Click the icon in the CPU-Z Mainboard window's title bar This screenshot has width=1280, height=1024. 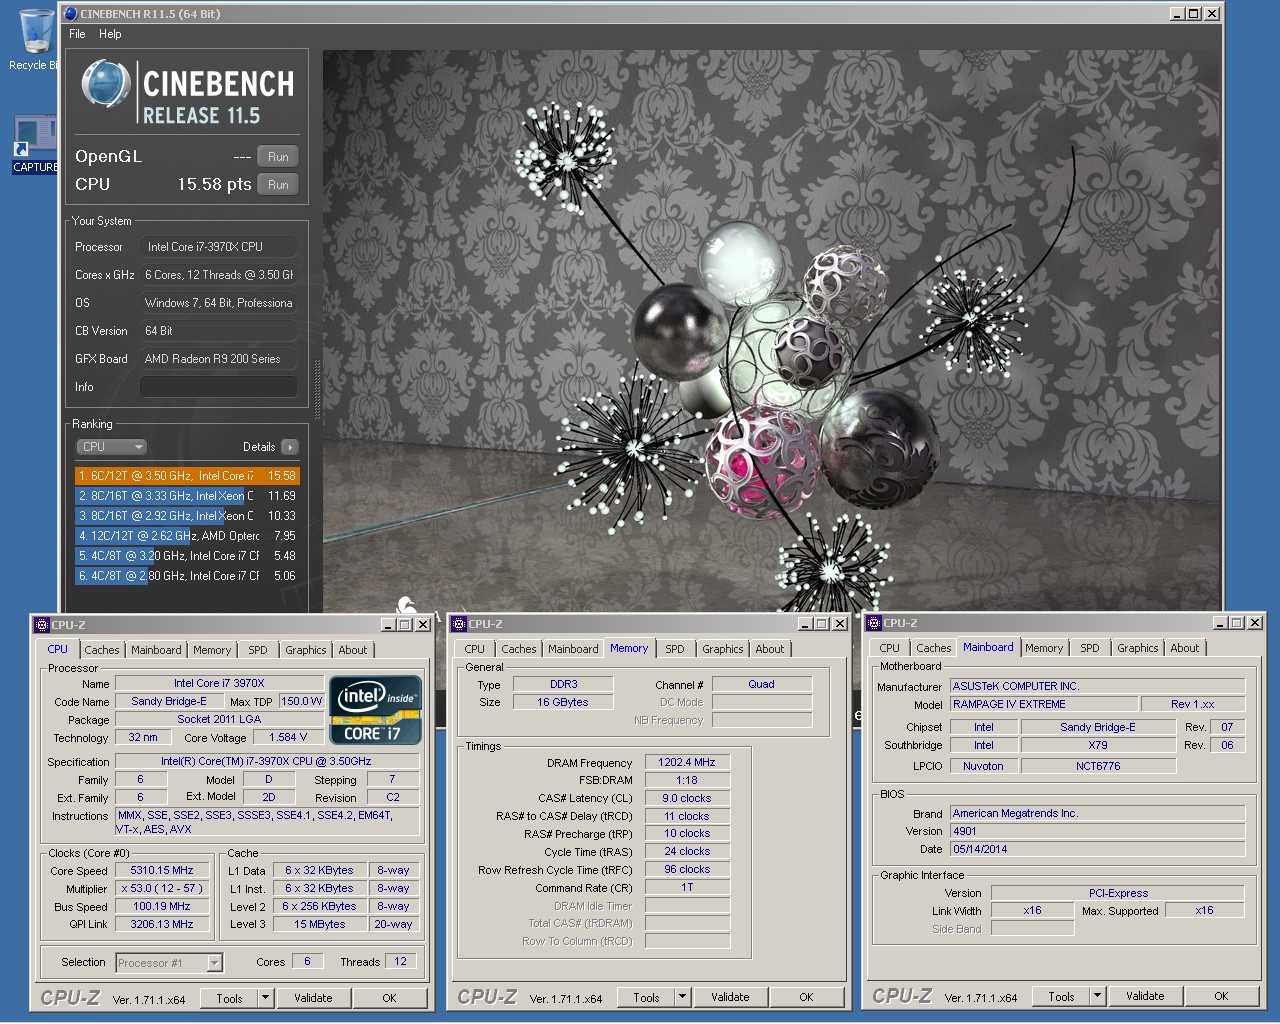click(x=875, y=623)
